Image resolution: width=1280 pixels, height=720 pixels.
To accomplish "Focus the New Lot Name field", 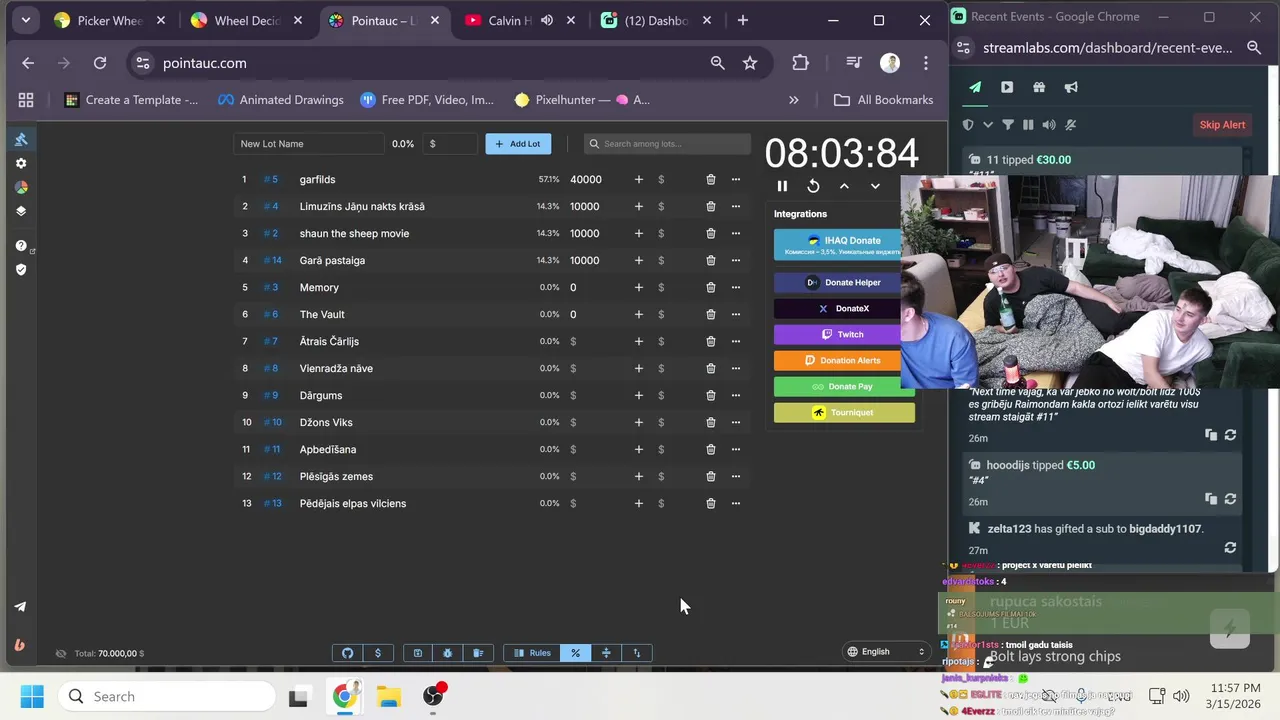I will coord(309,144).
